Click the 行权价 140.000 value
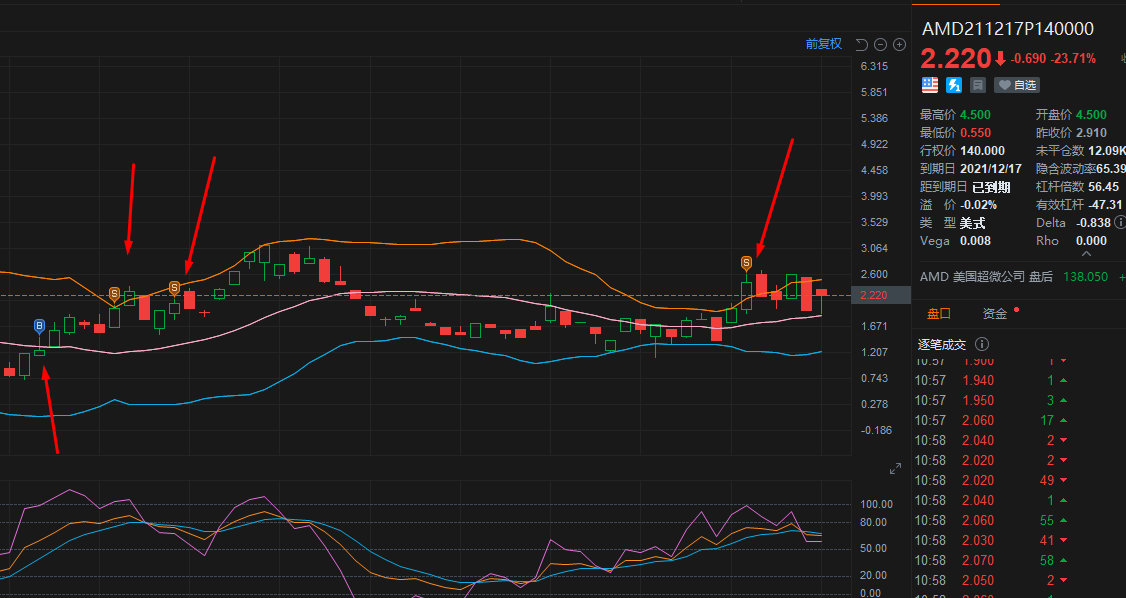The image size is (1126, 598). tap(982, 151)
